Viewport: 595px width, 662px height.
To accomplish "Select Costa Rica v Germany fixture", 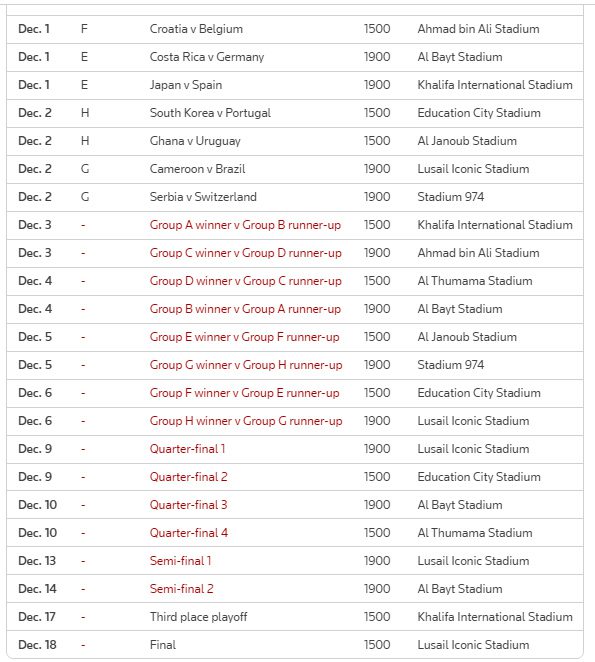I will pos(206,57).
